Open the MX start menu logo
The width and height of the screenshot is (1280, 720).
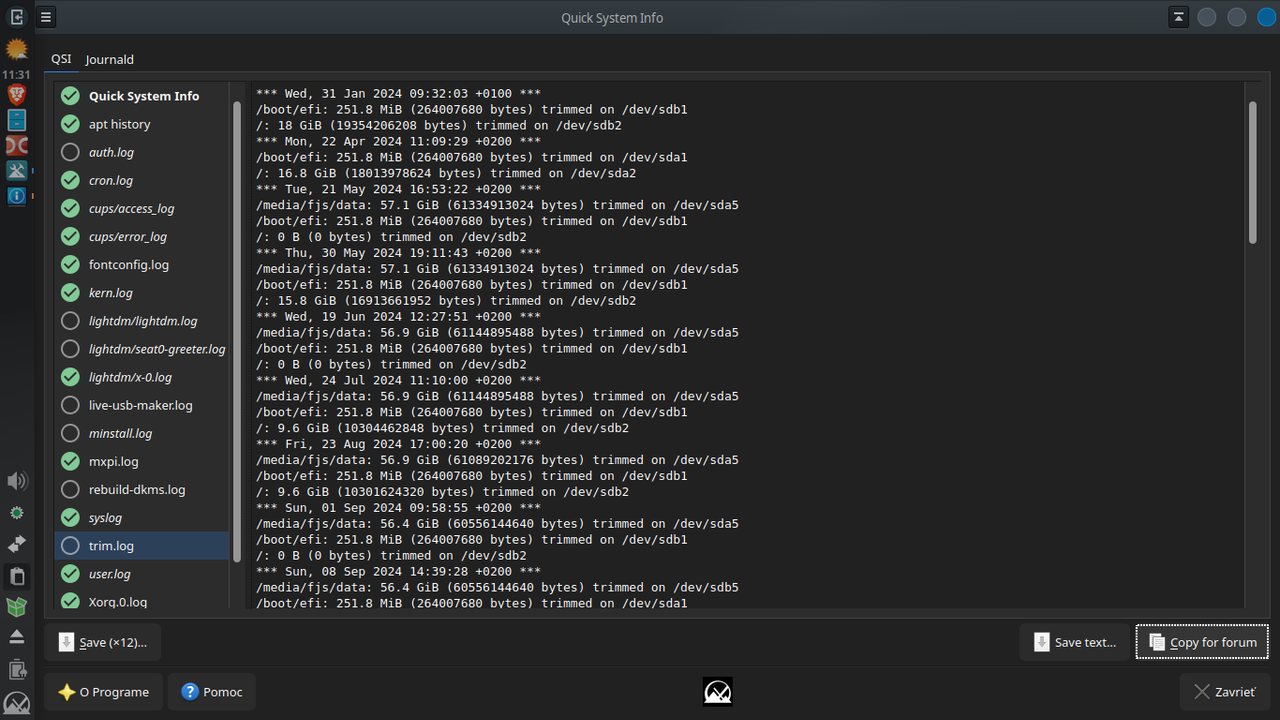[16, 702]
